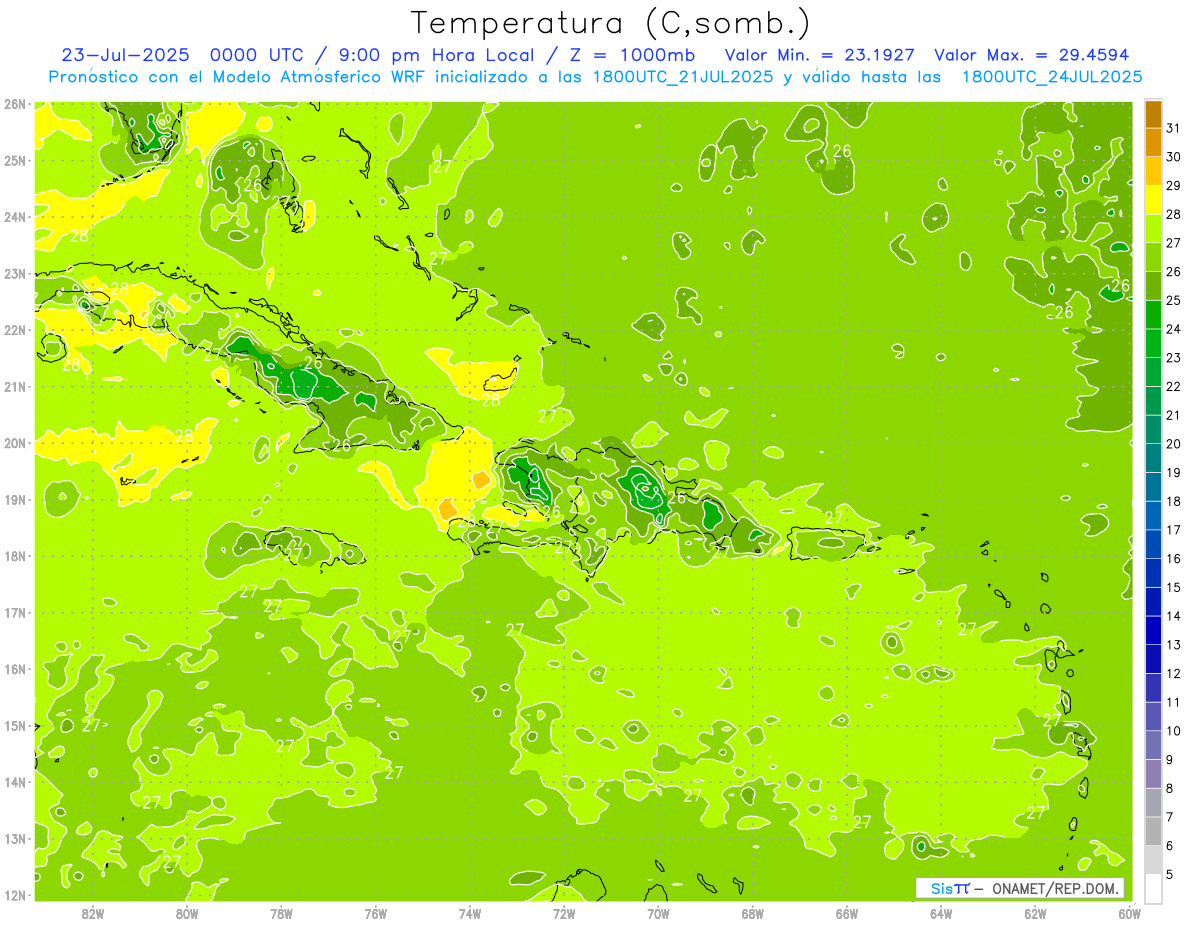Click legend value label "18"

(1173, 501)
